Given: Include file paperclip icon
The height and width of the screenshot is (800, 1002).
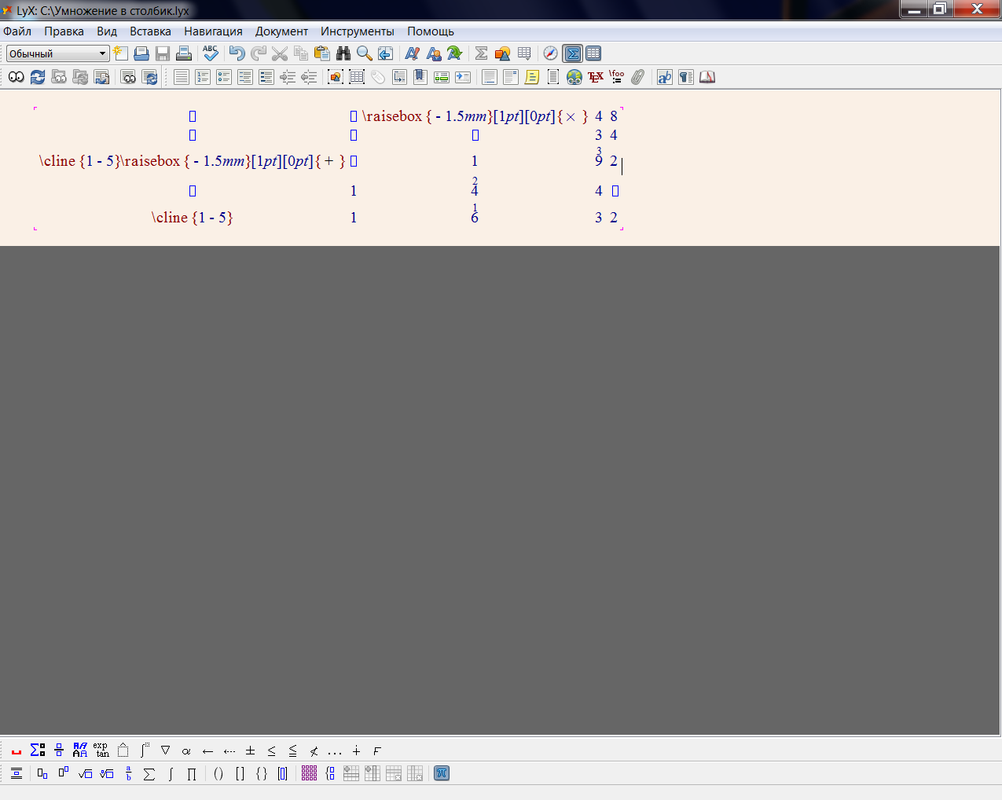Looking at the screenshot, I should pyautogui.click(x=638, y=77).
